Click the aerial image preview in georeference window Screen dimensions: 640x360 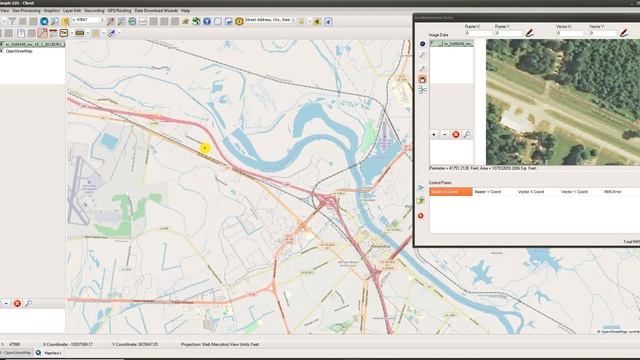pyautogui.click(x=563, y=102)
